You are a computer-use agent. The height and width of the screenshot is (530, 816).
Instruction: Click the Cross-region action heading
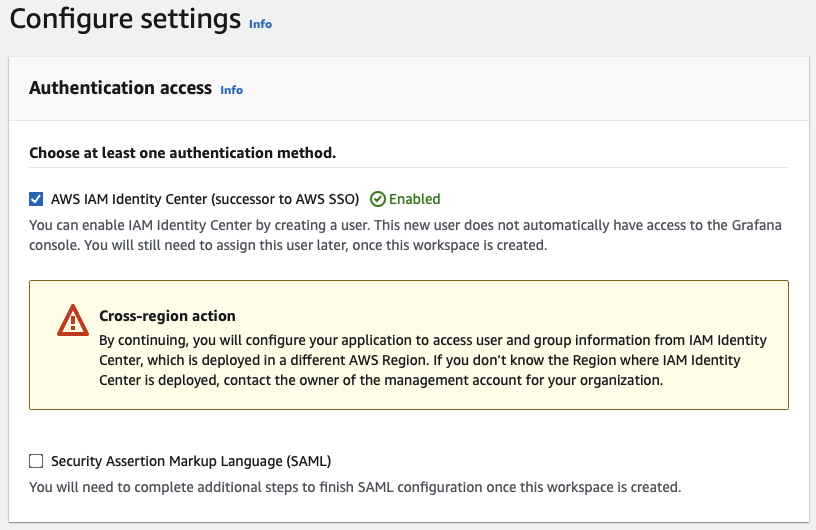(167, 316)
